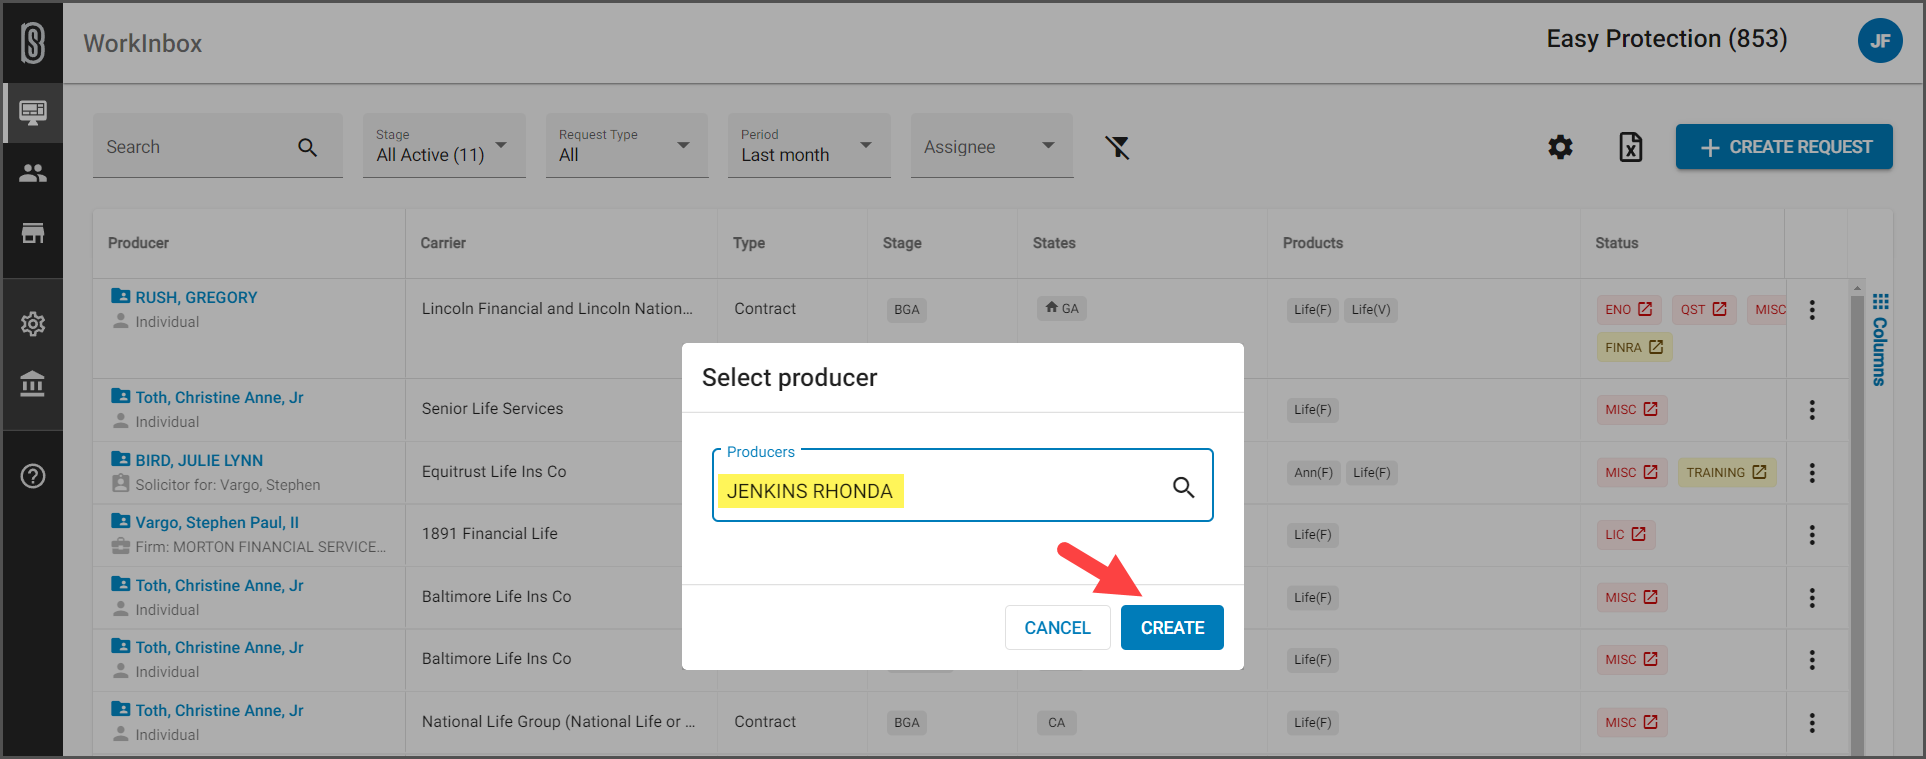This screenshot has width=1926, height=759.
Task: Sort by the Products column header
Action: point(1313,243)
